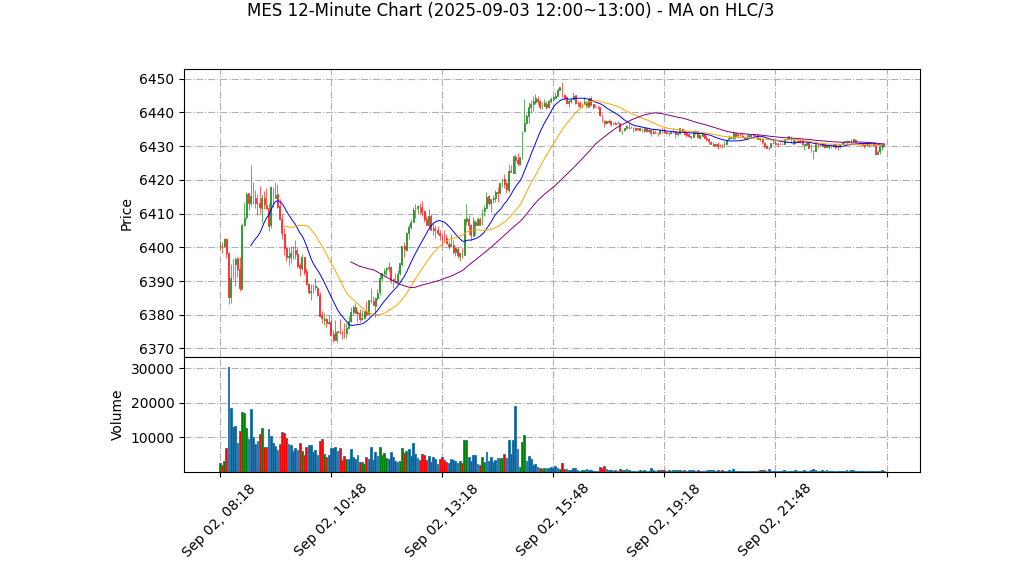Click the Price axis title
1022x575 pixels.
tap(126, 215)
